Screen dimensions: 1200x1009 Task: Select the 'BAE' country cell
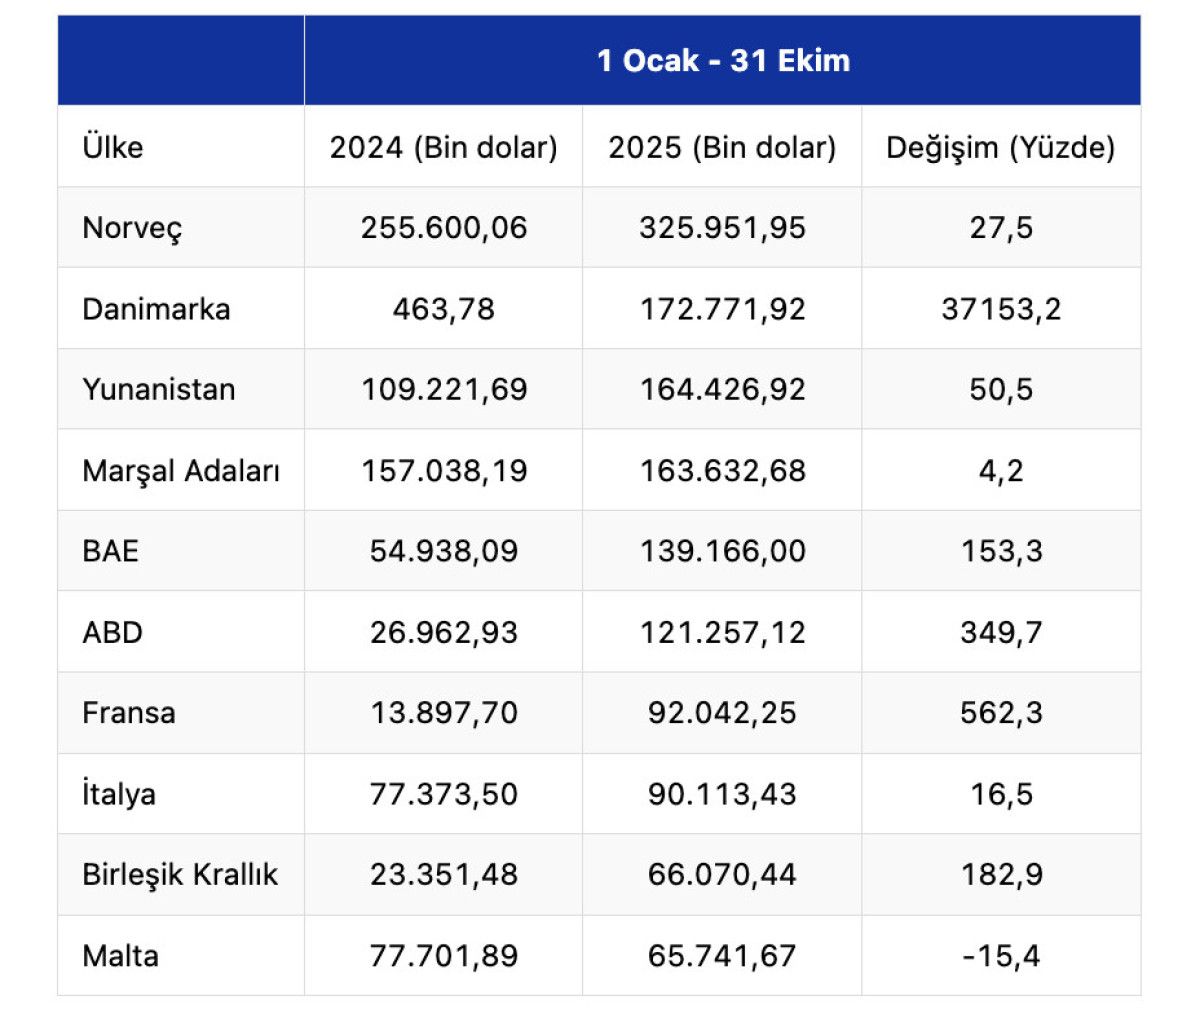(x=111, y=551)
